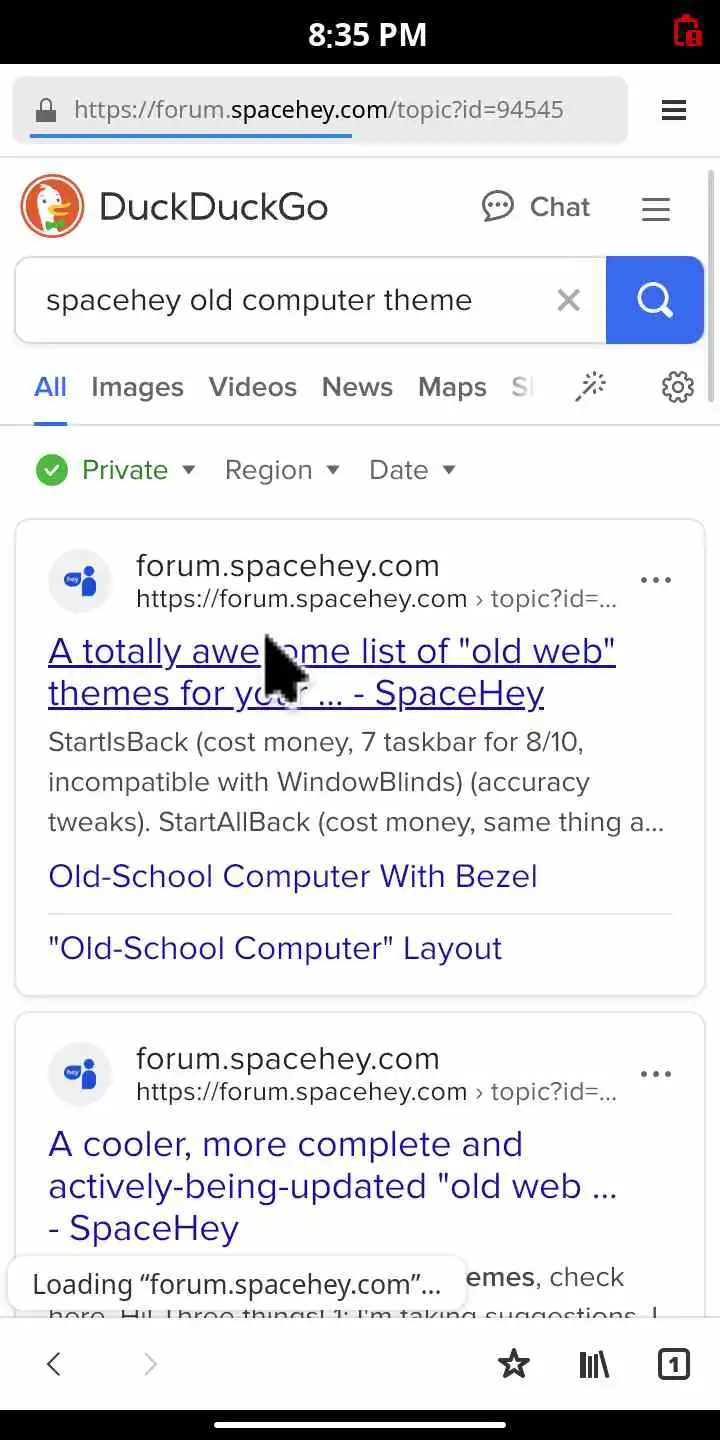Screen dimensions: 720x1440
Task: Open the tabs counter button
Action: click(673, 1363)
